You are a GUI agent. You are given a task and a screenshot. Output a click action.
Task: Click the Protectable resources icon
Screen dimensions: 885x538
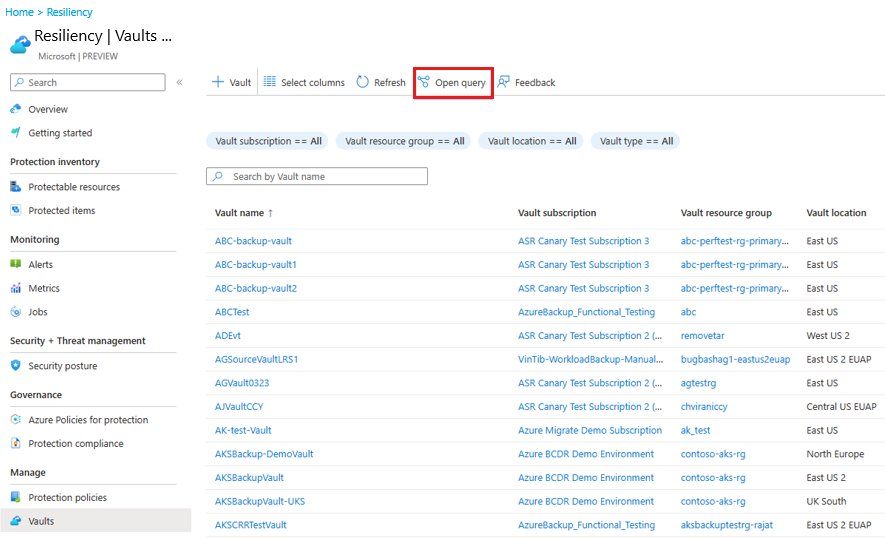pos(16,186)
